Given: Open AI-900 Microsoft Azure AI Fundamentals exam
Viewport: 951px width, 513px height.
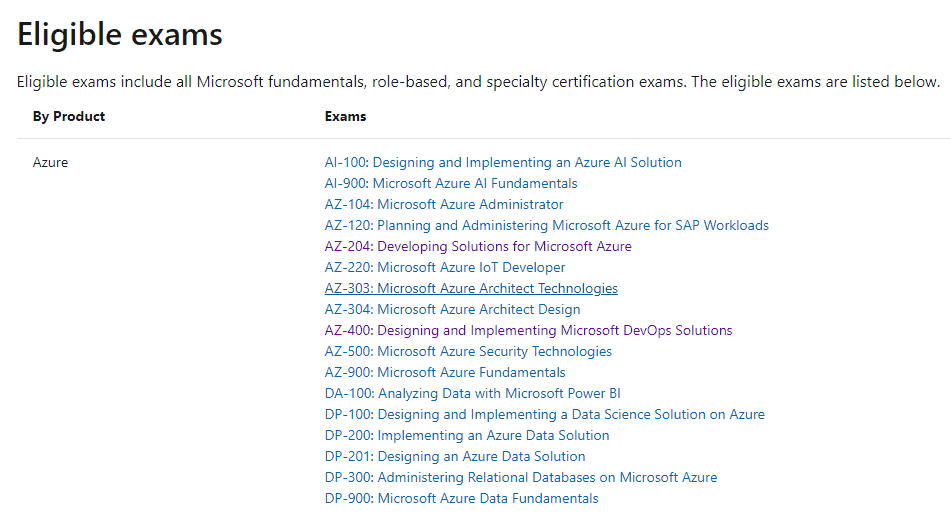Looking at the screenshot, I should pos(451,183).
